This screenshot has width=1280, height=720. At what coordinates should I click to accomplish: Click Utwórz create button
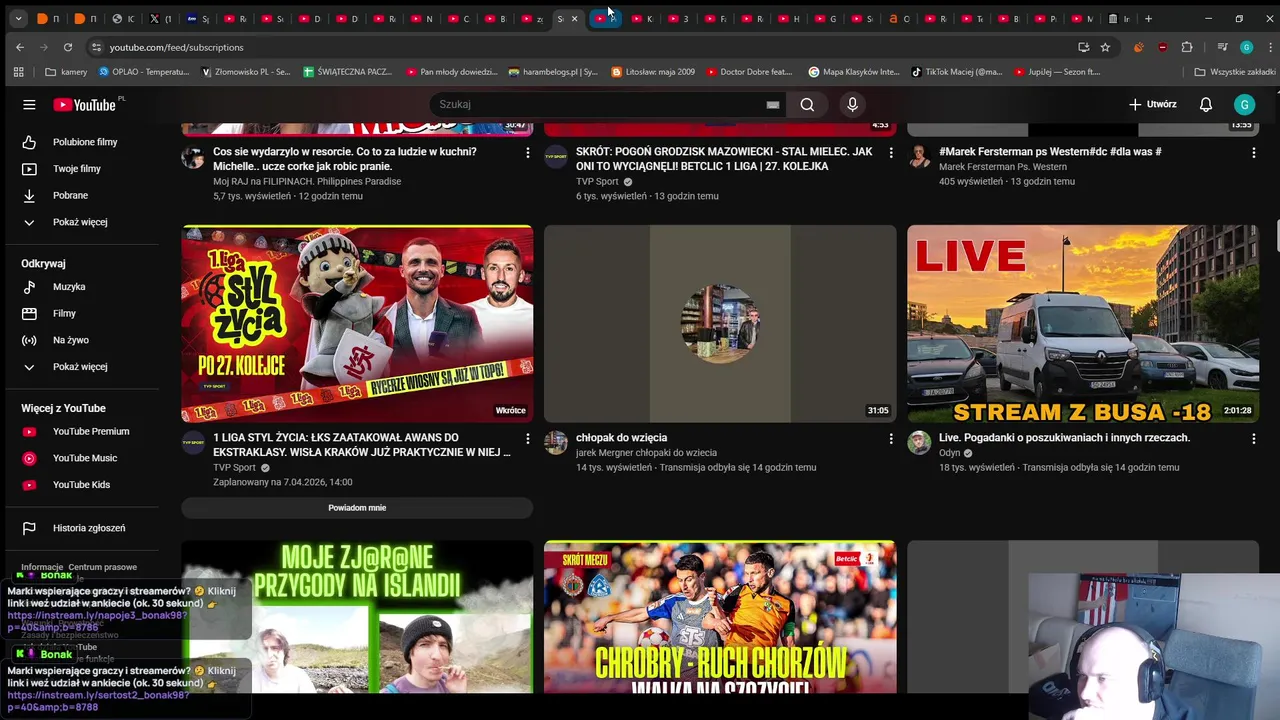coord(1152,104)
